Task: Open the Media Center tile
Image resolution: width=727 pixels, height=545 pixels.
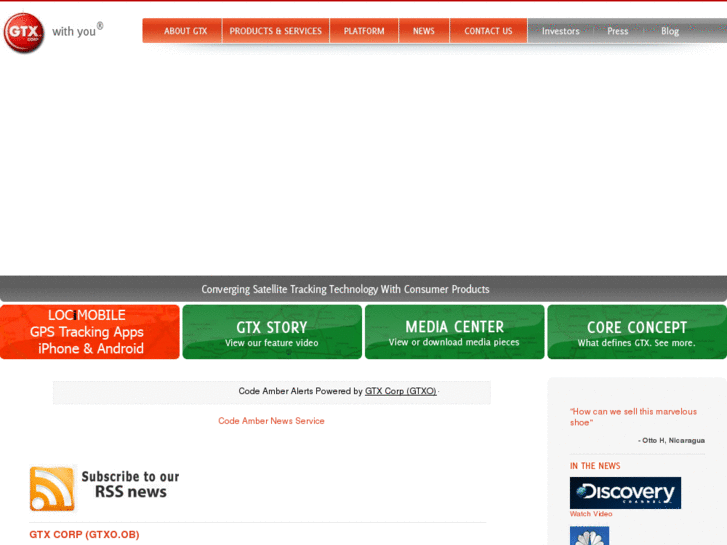Action: tap(454, 332)
